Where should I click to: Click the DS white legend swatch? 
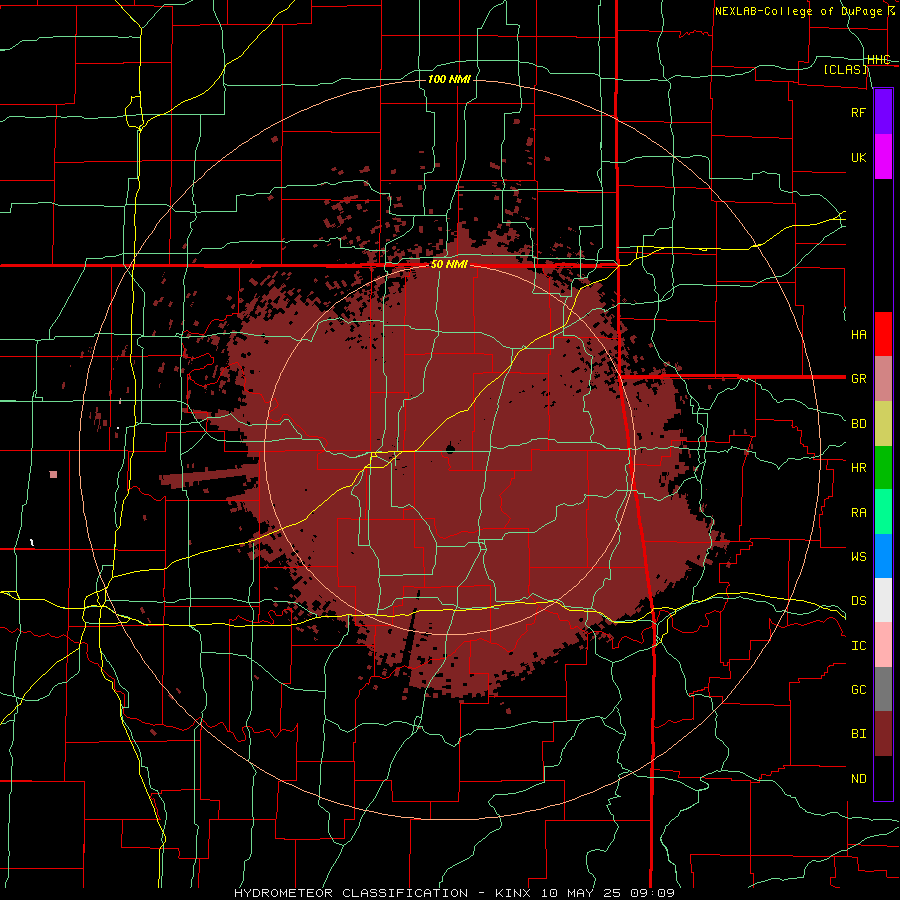pos(883,600)
